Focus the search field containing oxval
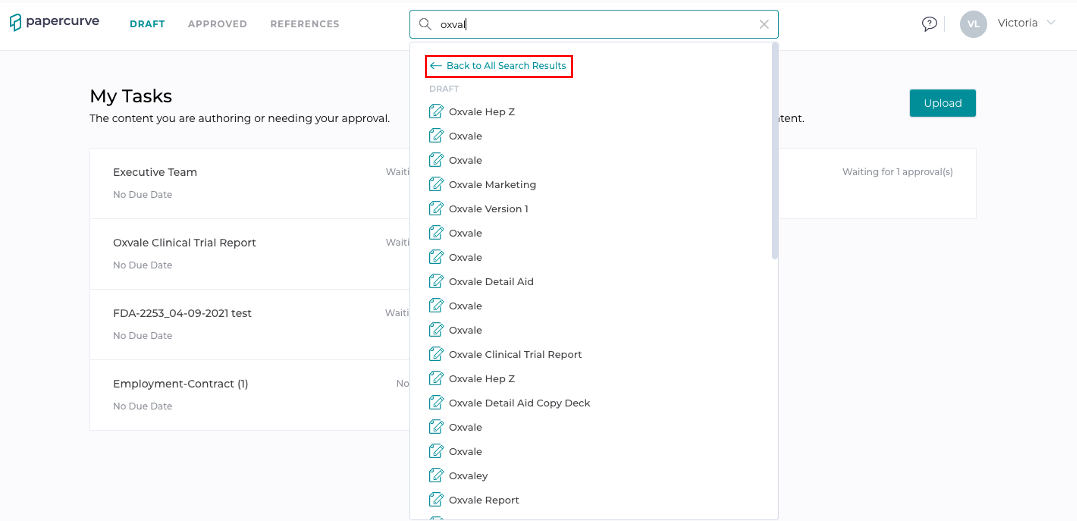1077x521 pixels. (x=593, y=24)
